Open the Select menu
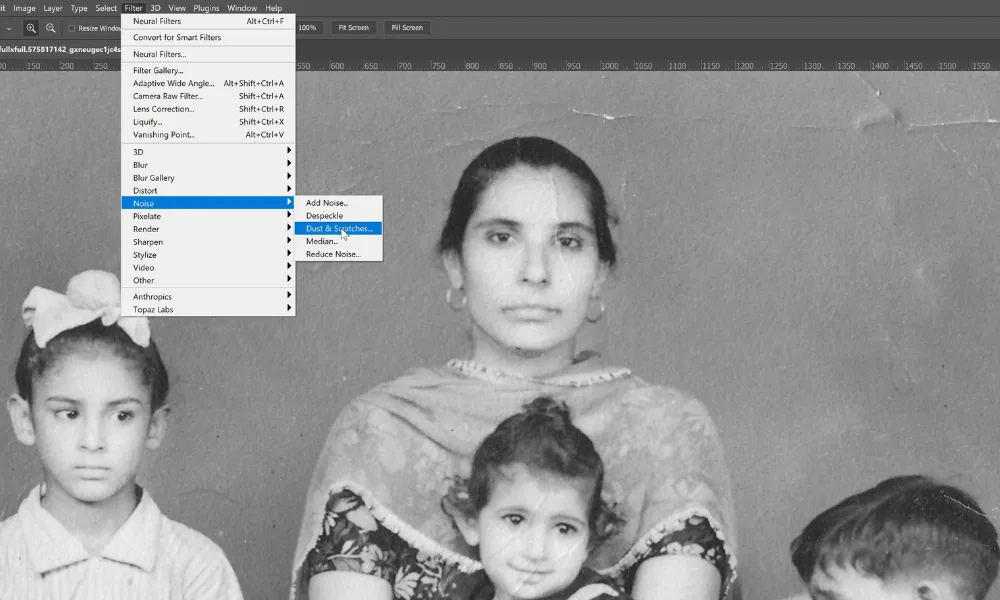The width and height of the screenshot is (1000, 600). click(106, 8)
